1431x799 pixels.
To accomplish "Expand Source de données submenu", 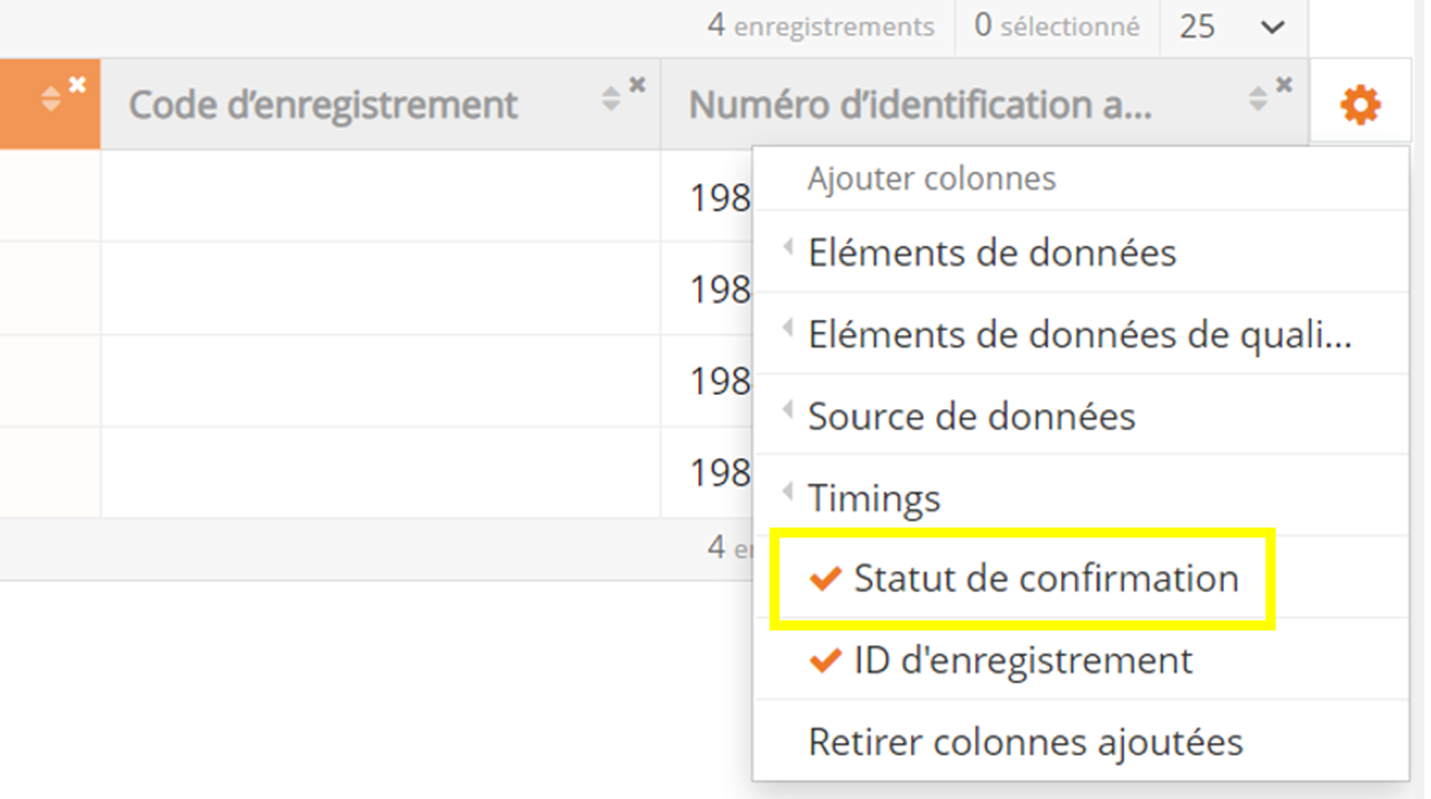I will [x=971, y=416].
